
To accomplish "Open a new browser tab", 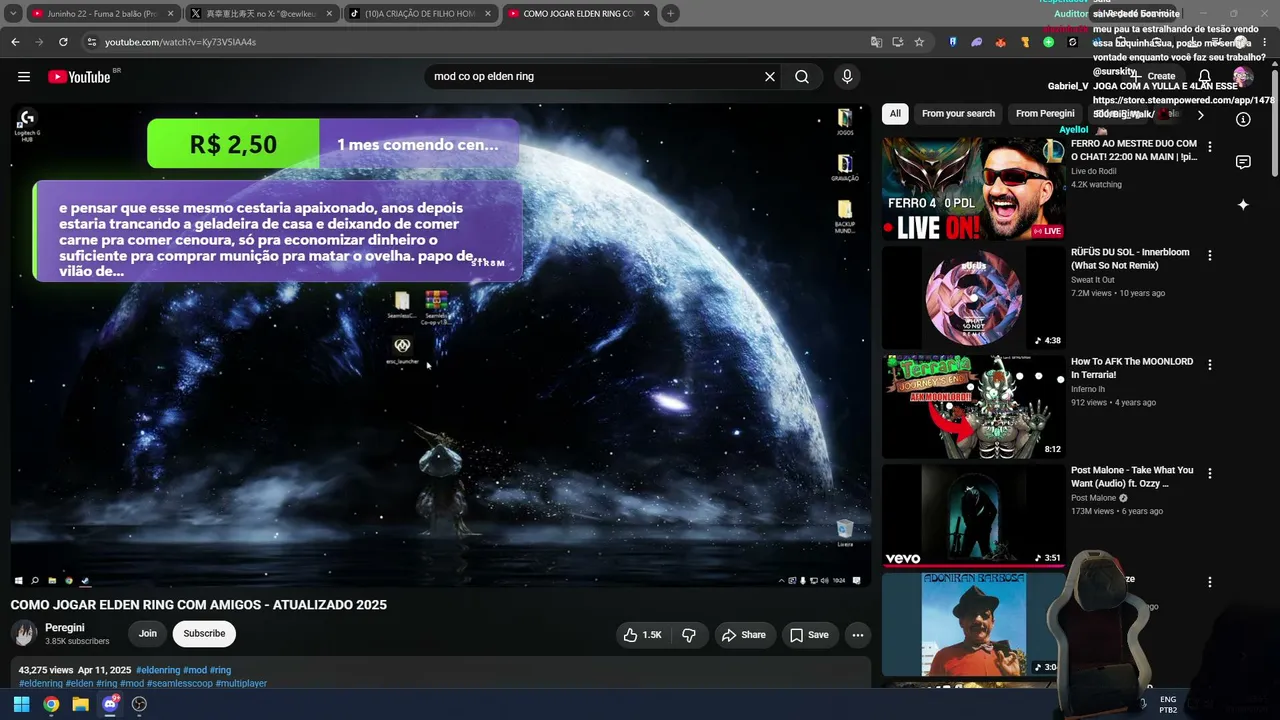I will pos(670,13).
